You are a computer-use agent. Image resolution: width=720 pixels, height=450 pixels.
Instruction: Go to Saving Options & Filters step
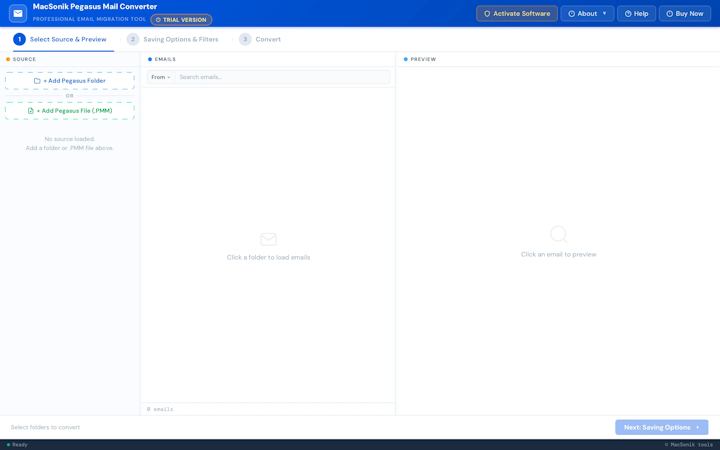click(172, 39)
